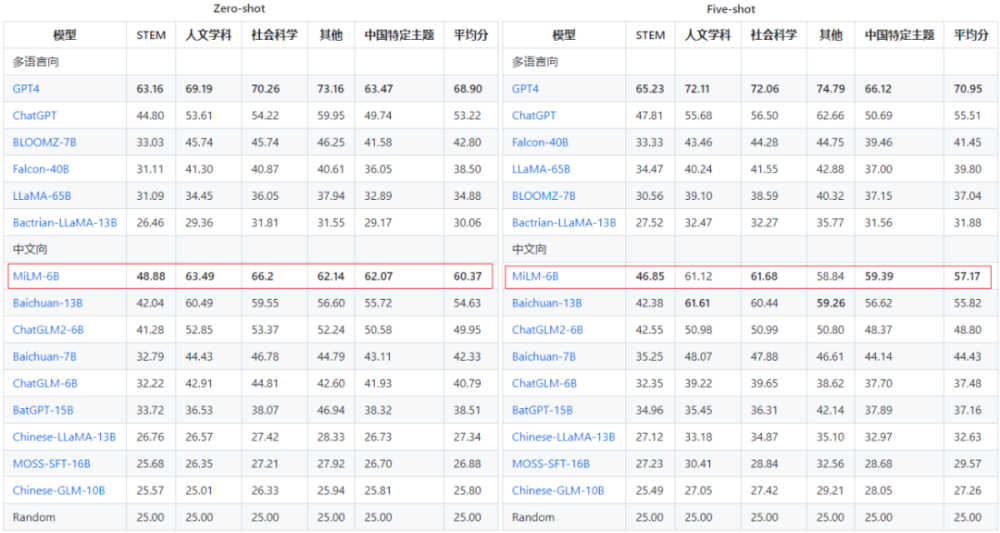
Task: Open BatGPT-15B link in Zero-shot table
Action: click(x=43, y=410)
